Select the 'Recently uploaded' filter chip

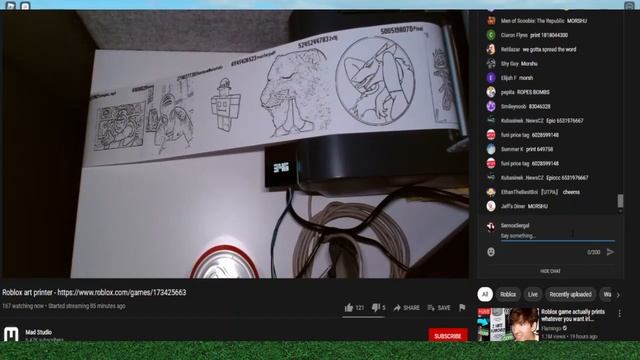[570, 294]
